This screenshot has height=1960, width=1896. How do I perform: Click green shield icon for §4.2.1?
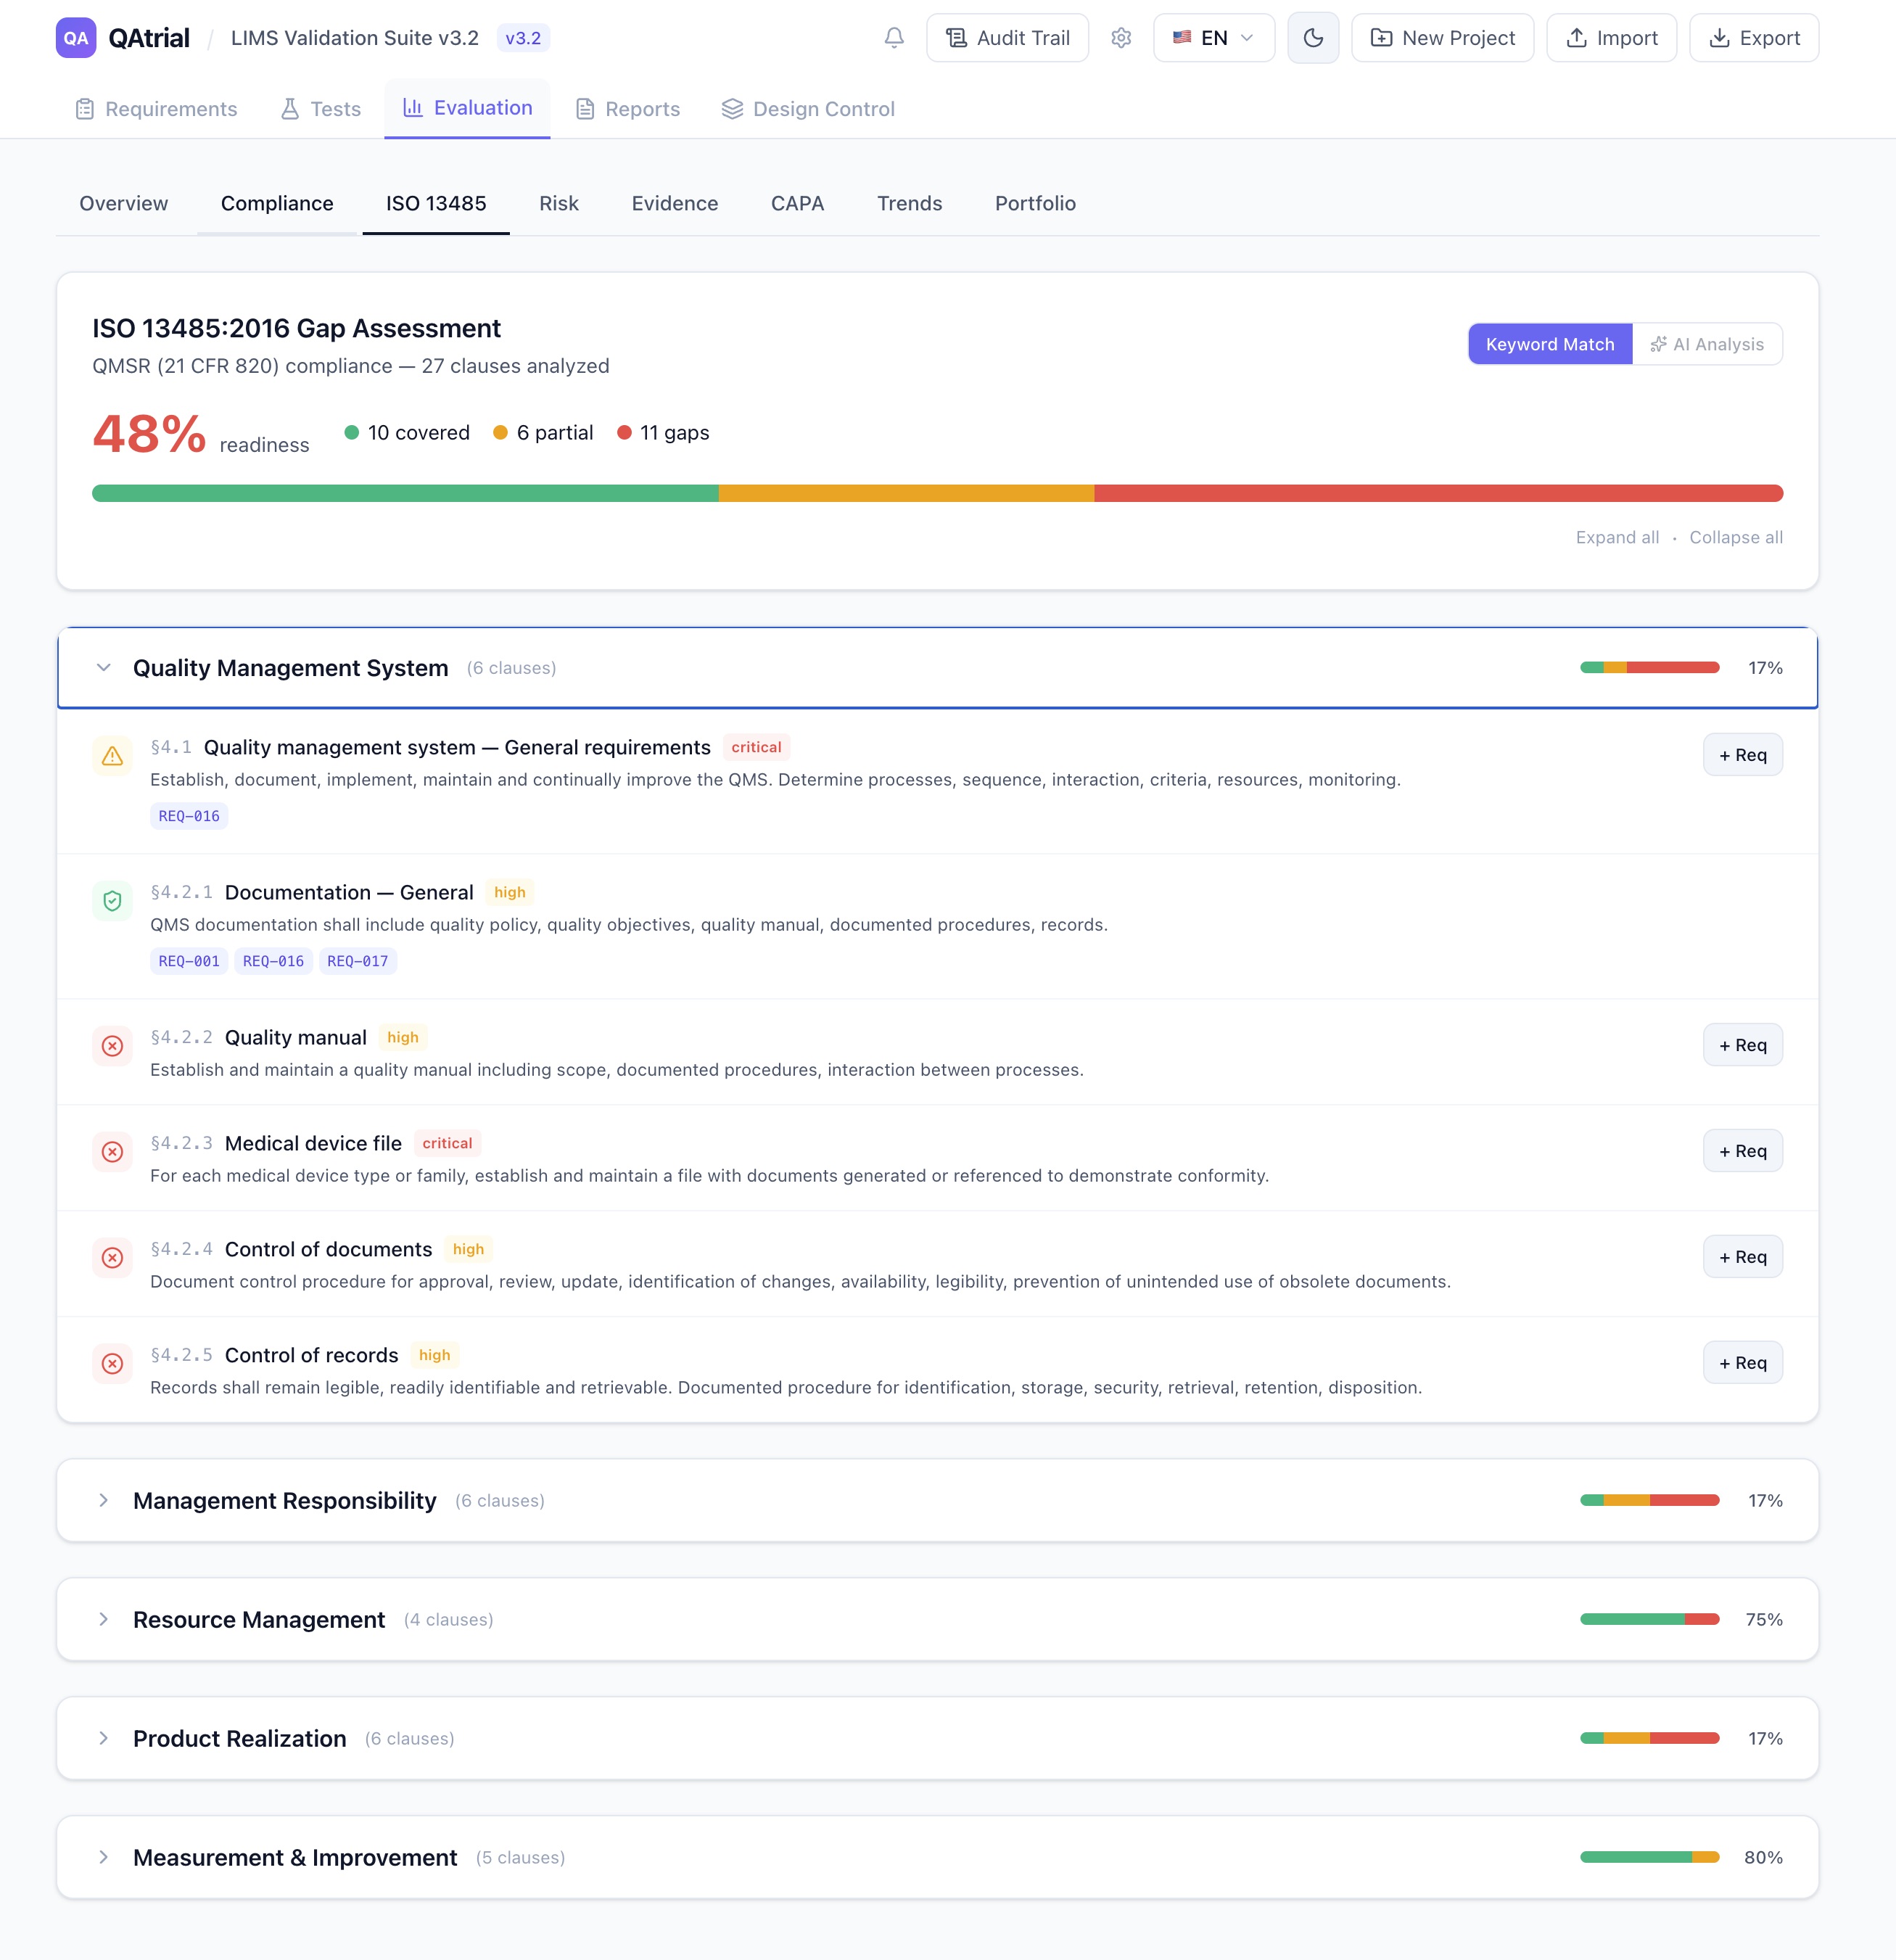pos(113,901)
